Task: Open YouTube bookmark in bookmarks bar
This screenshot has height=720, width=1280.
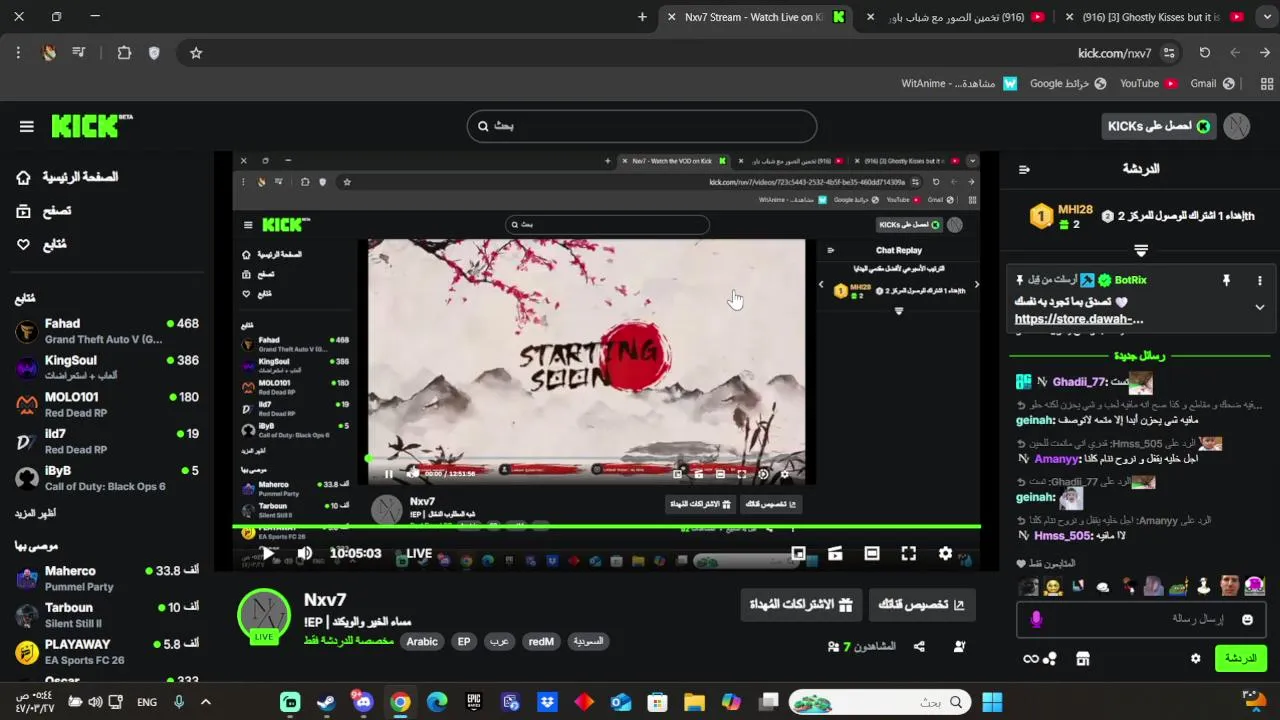Action: [1147, 84]
